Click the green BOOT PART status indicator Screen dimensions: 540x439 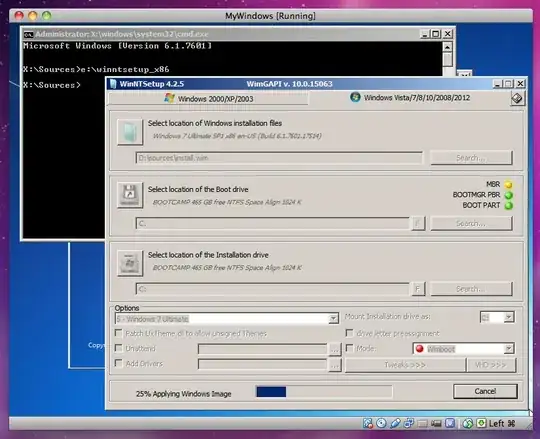click(x=508, y=206)
